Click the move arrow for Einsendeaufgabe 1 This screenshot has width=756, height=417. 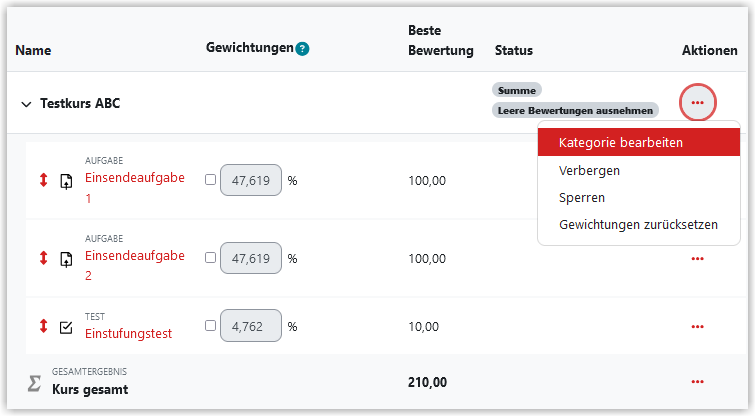click(43, 180)
